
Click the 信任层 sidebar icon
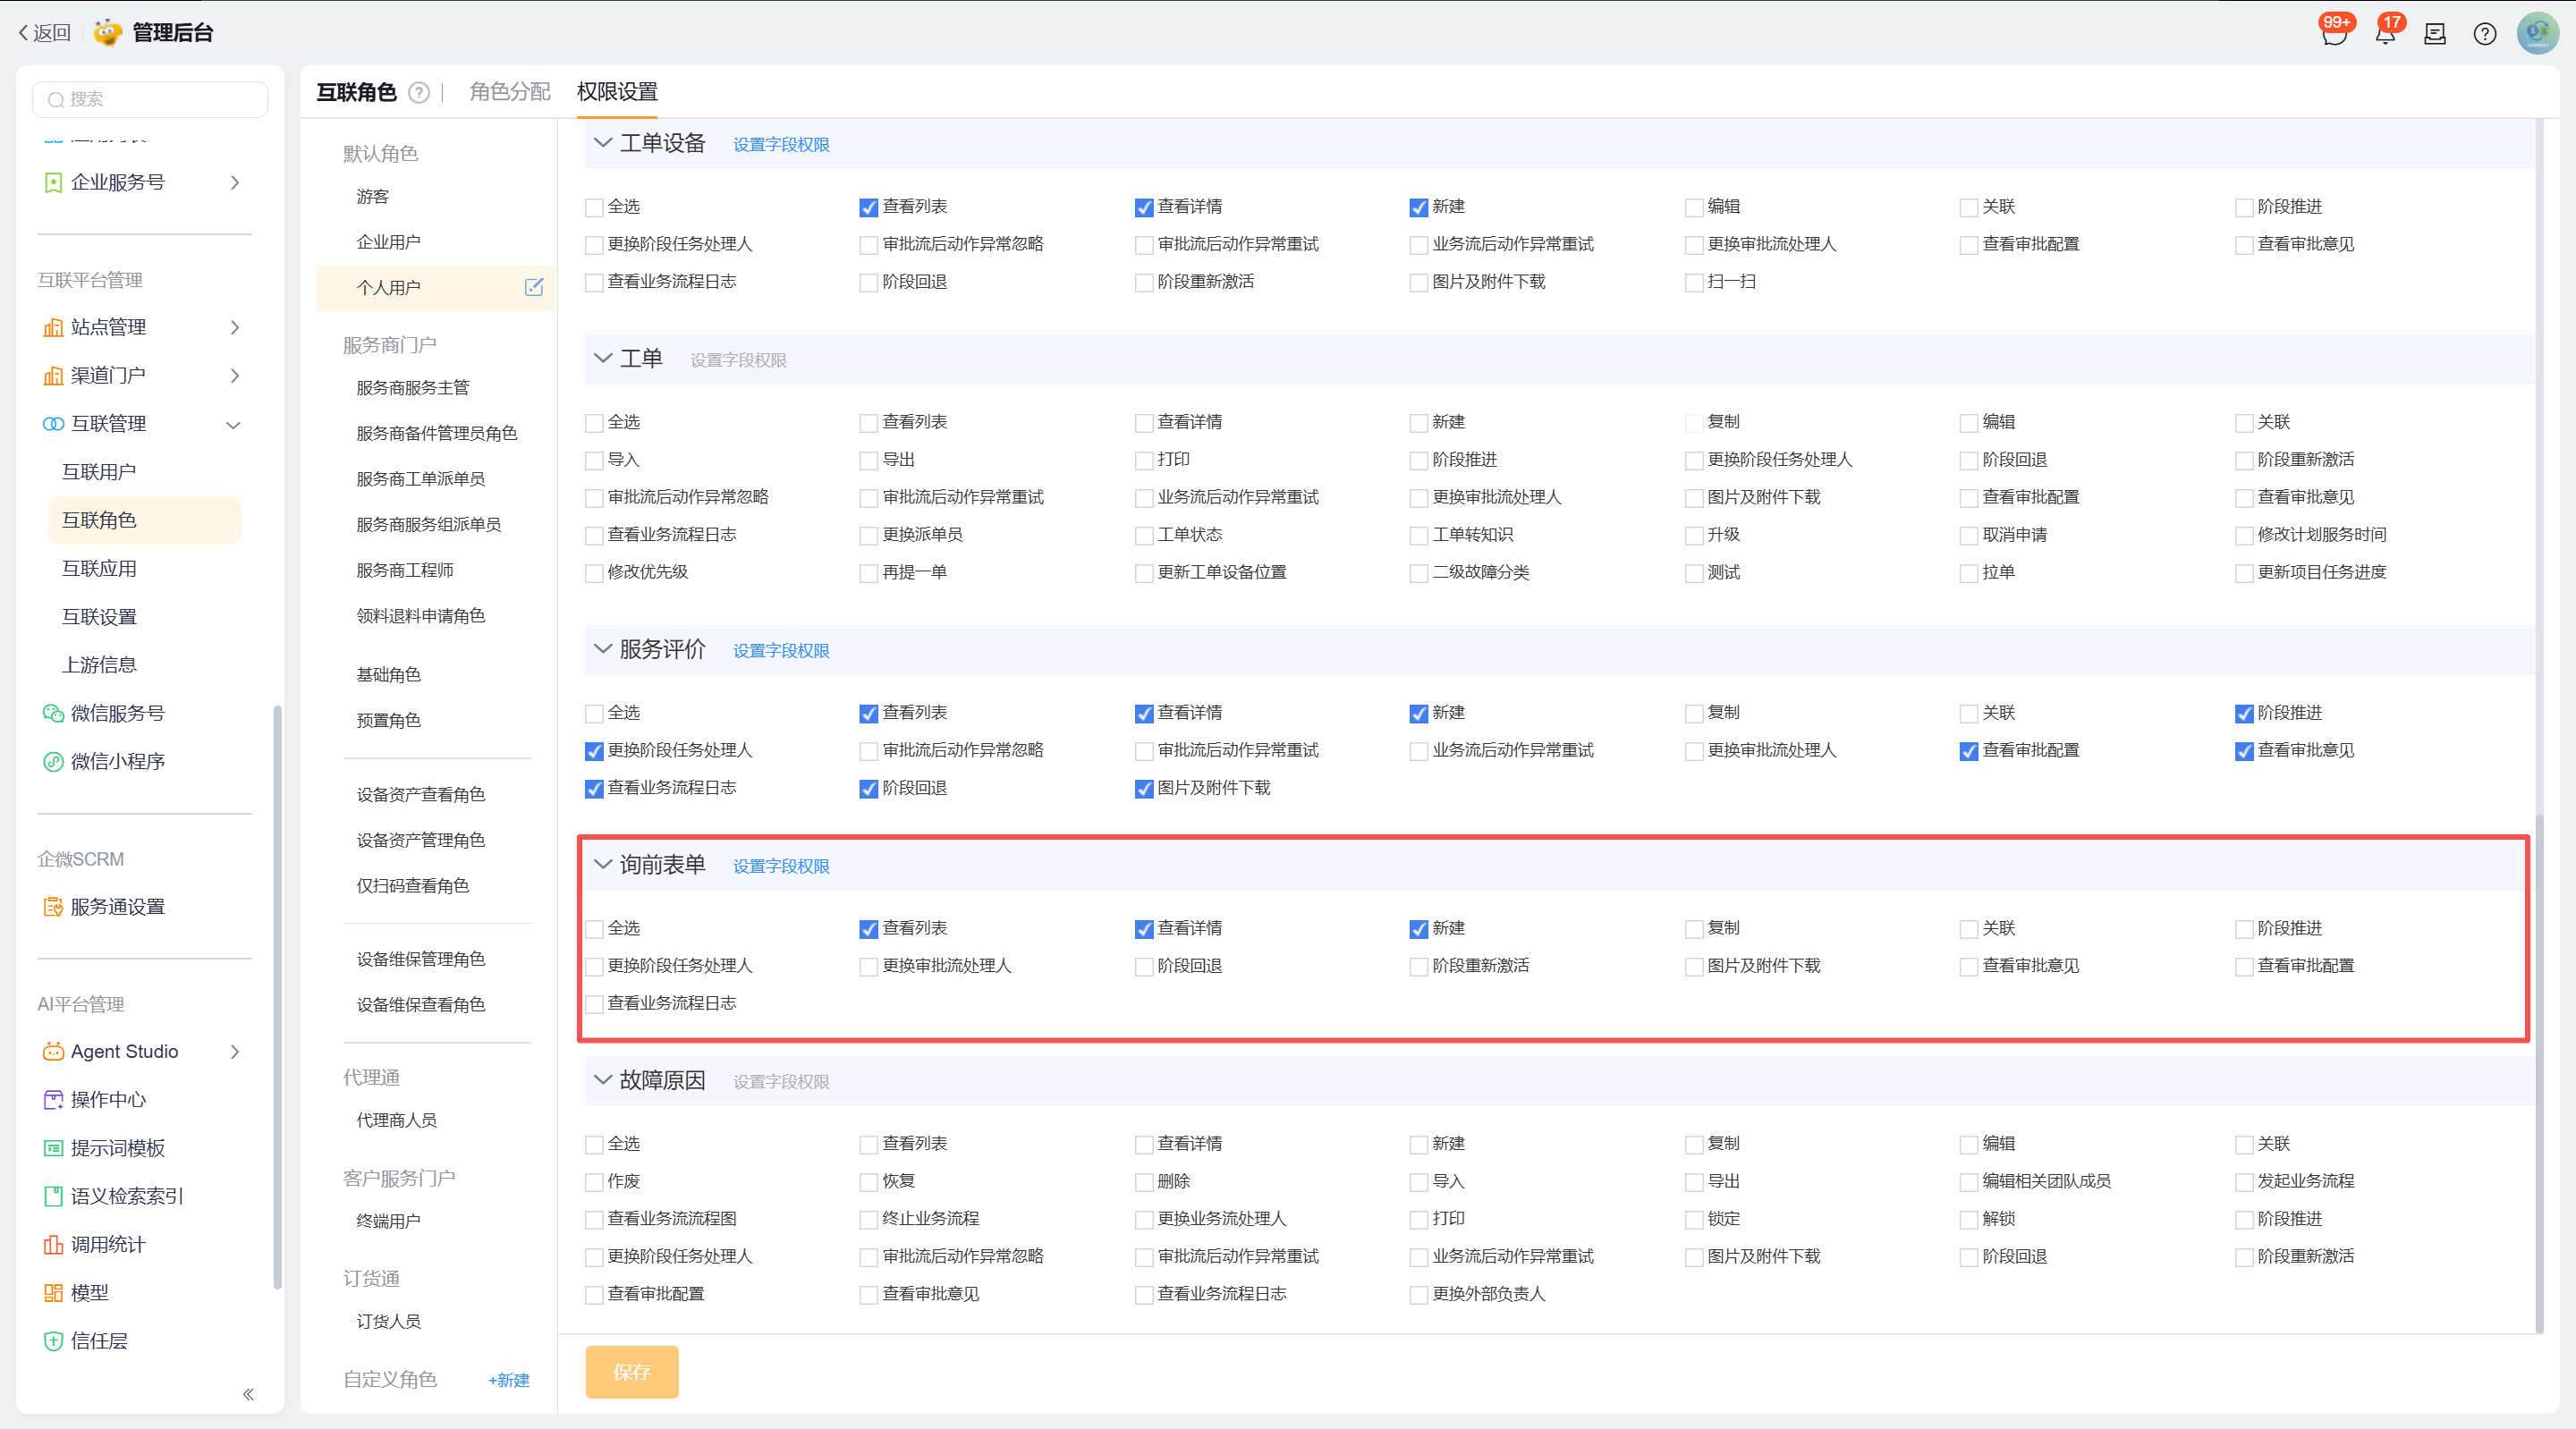tap(53, 1341)
